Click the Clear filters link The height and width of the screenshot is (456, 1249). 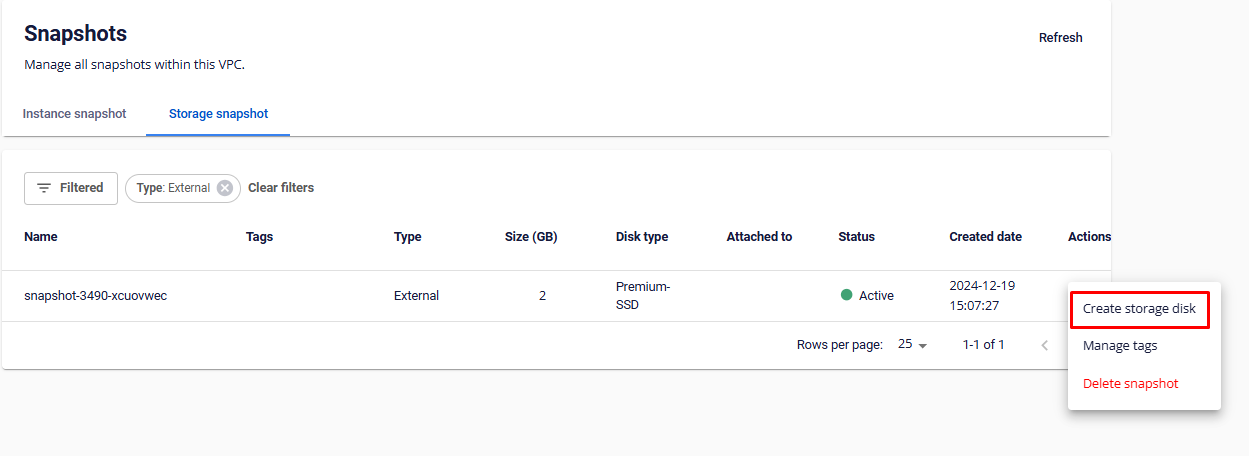[281, 188]
